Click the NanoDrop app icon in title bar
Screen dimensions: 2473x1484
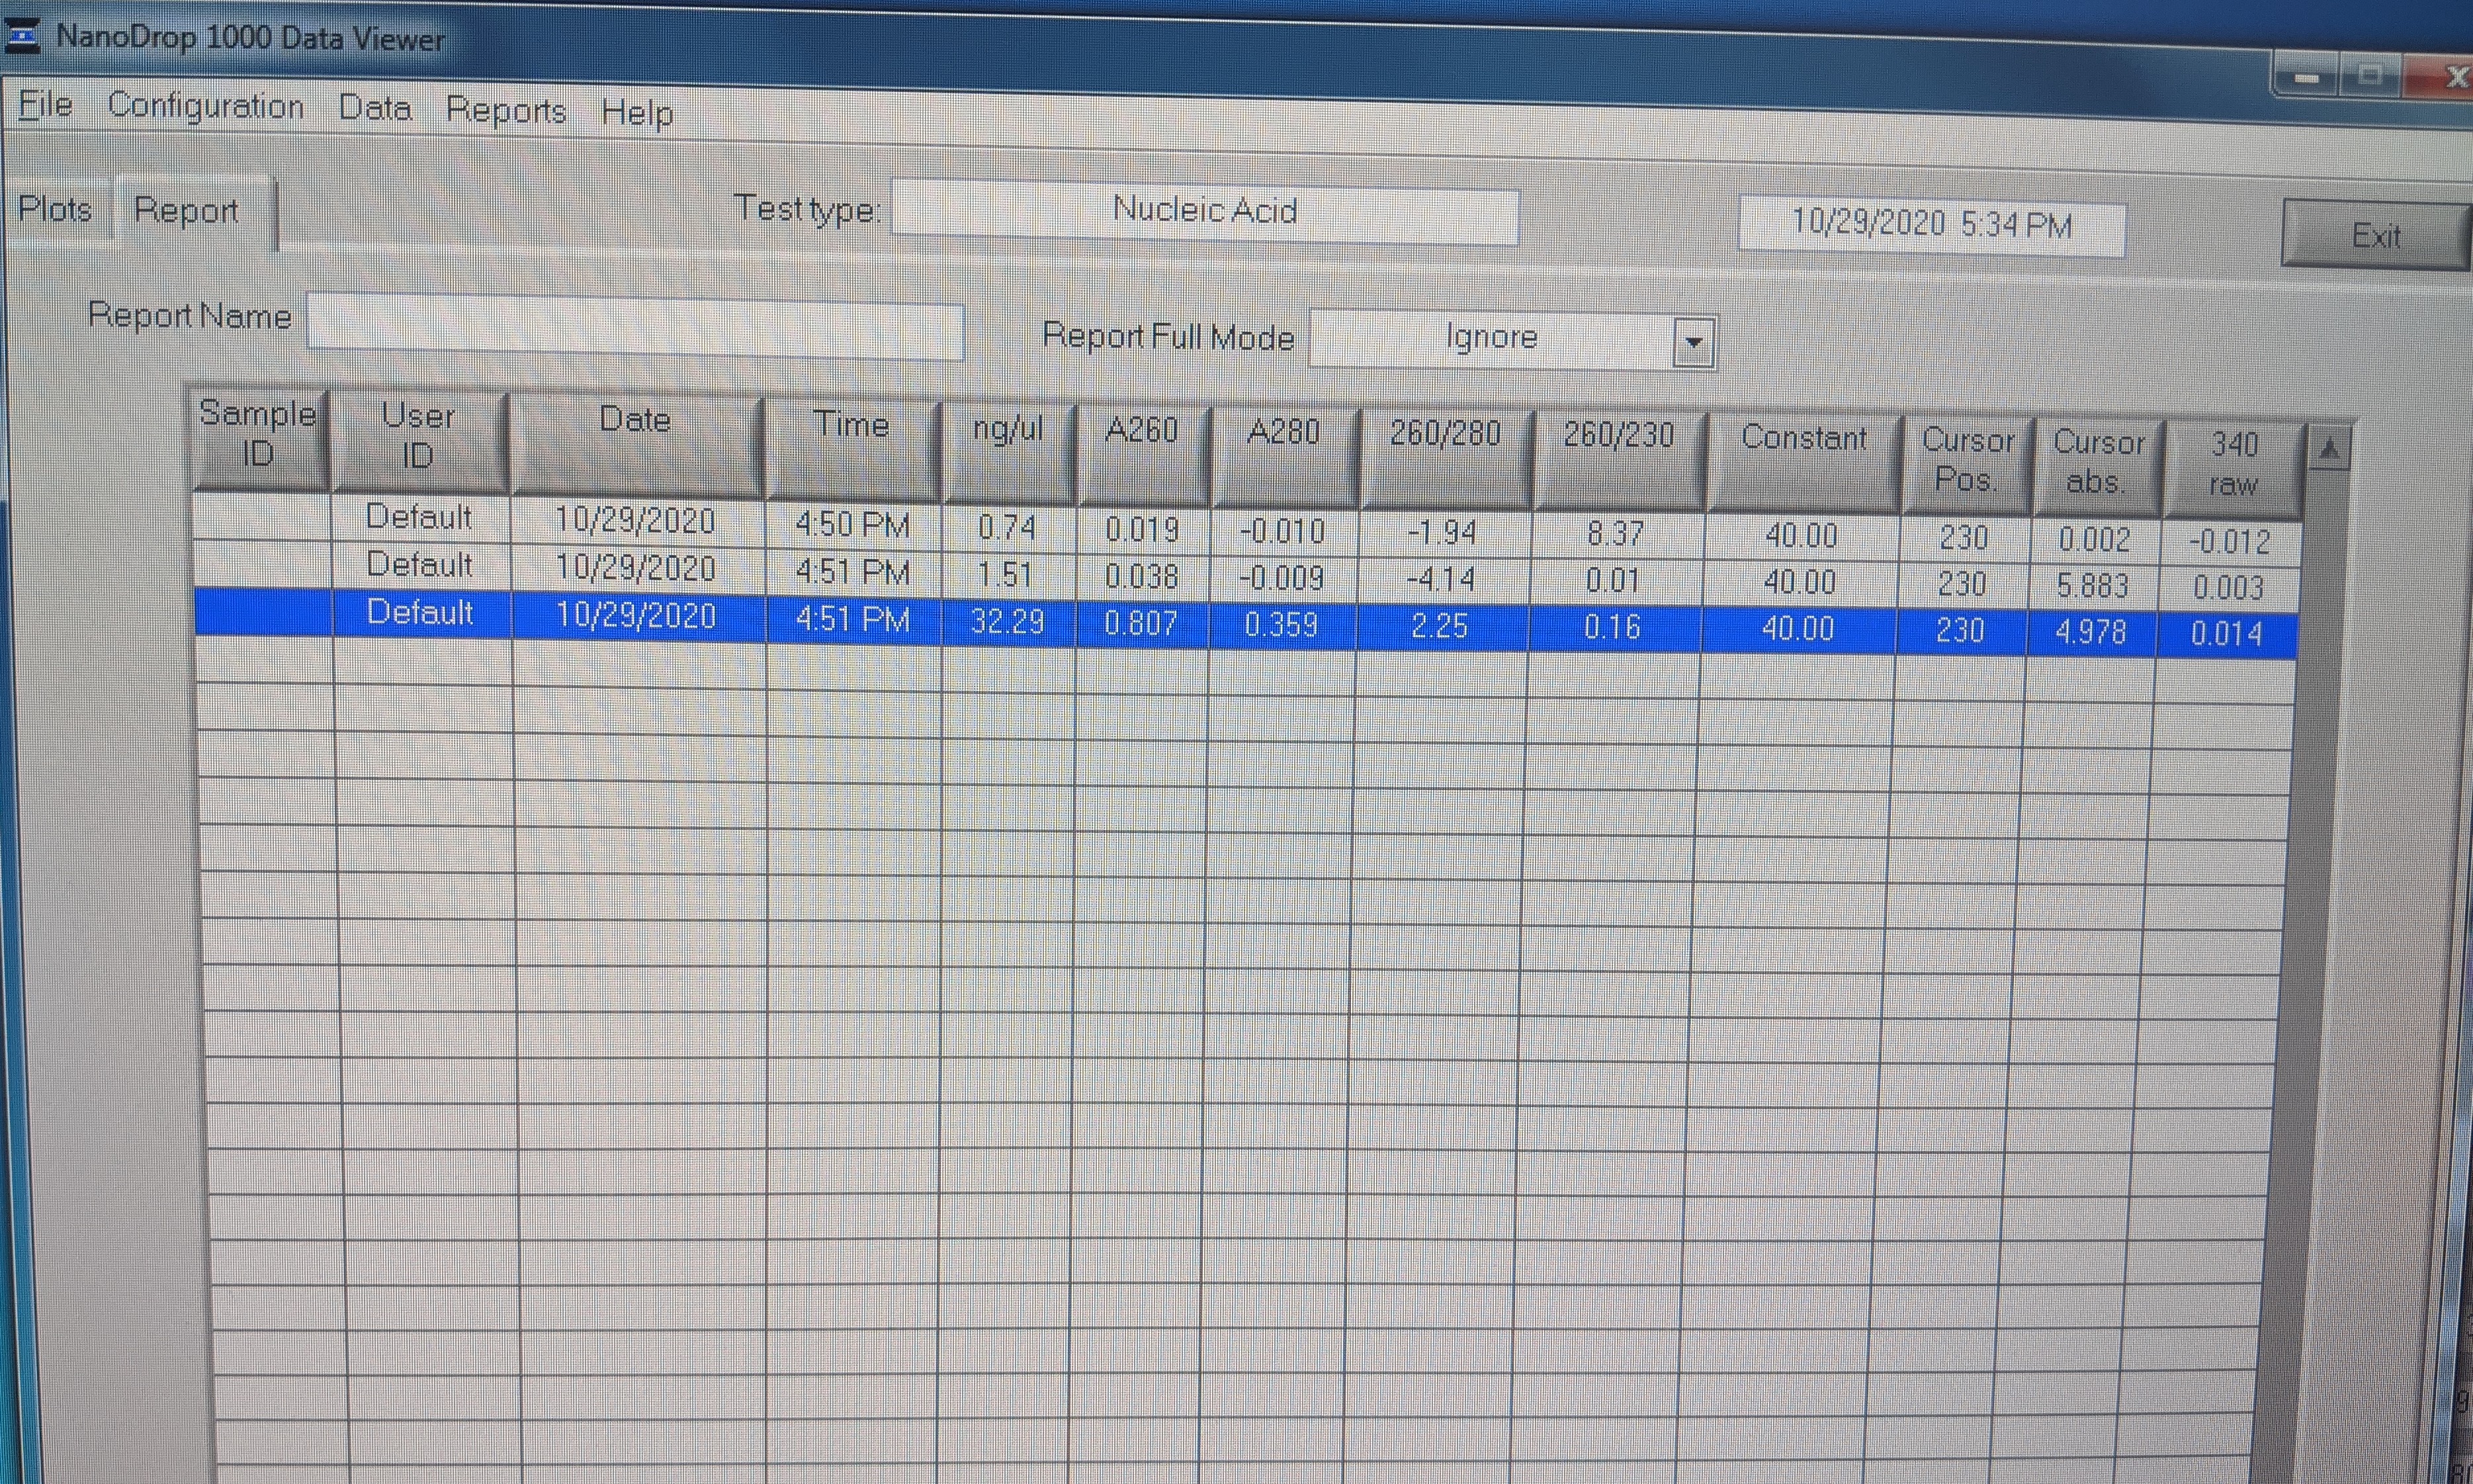(x=22, y=37)
